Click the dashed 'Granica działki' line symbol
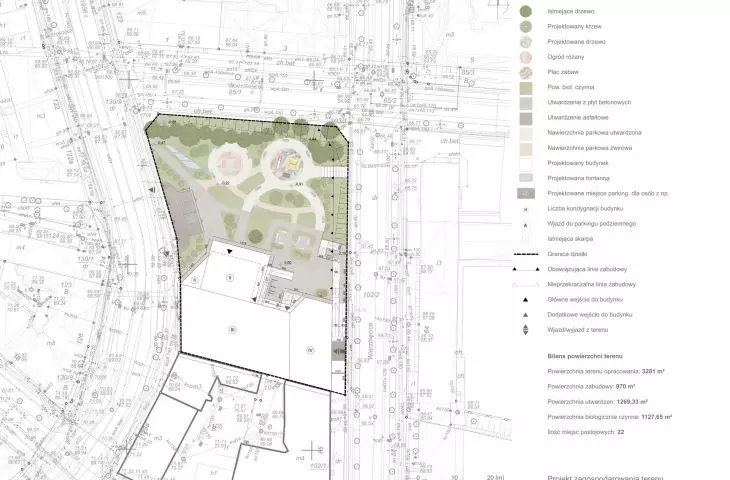The height and width of the screenshot is (480, 730). tap(526, 254)
